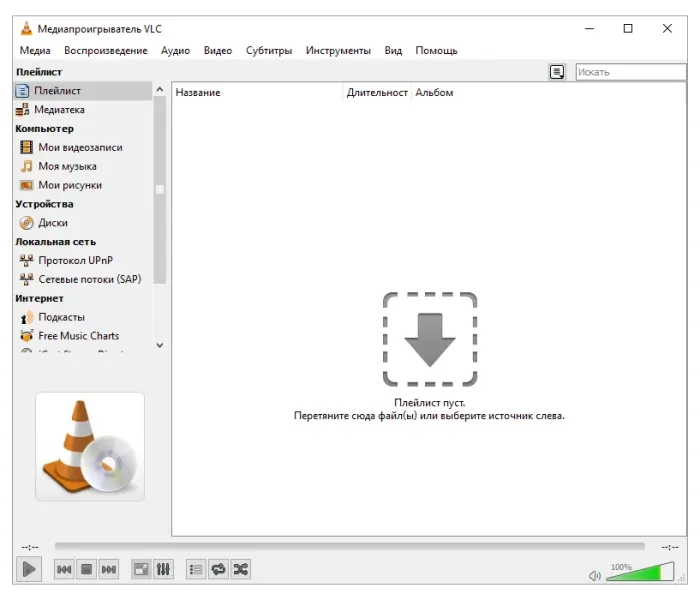The image size is (700, 600).
Task: Click the film strip icon of Мои видеозаписи
Action: click(x=27, y=147)
